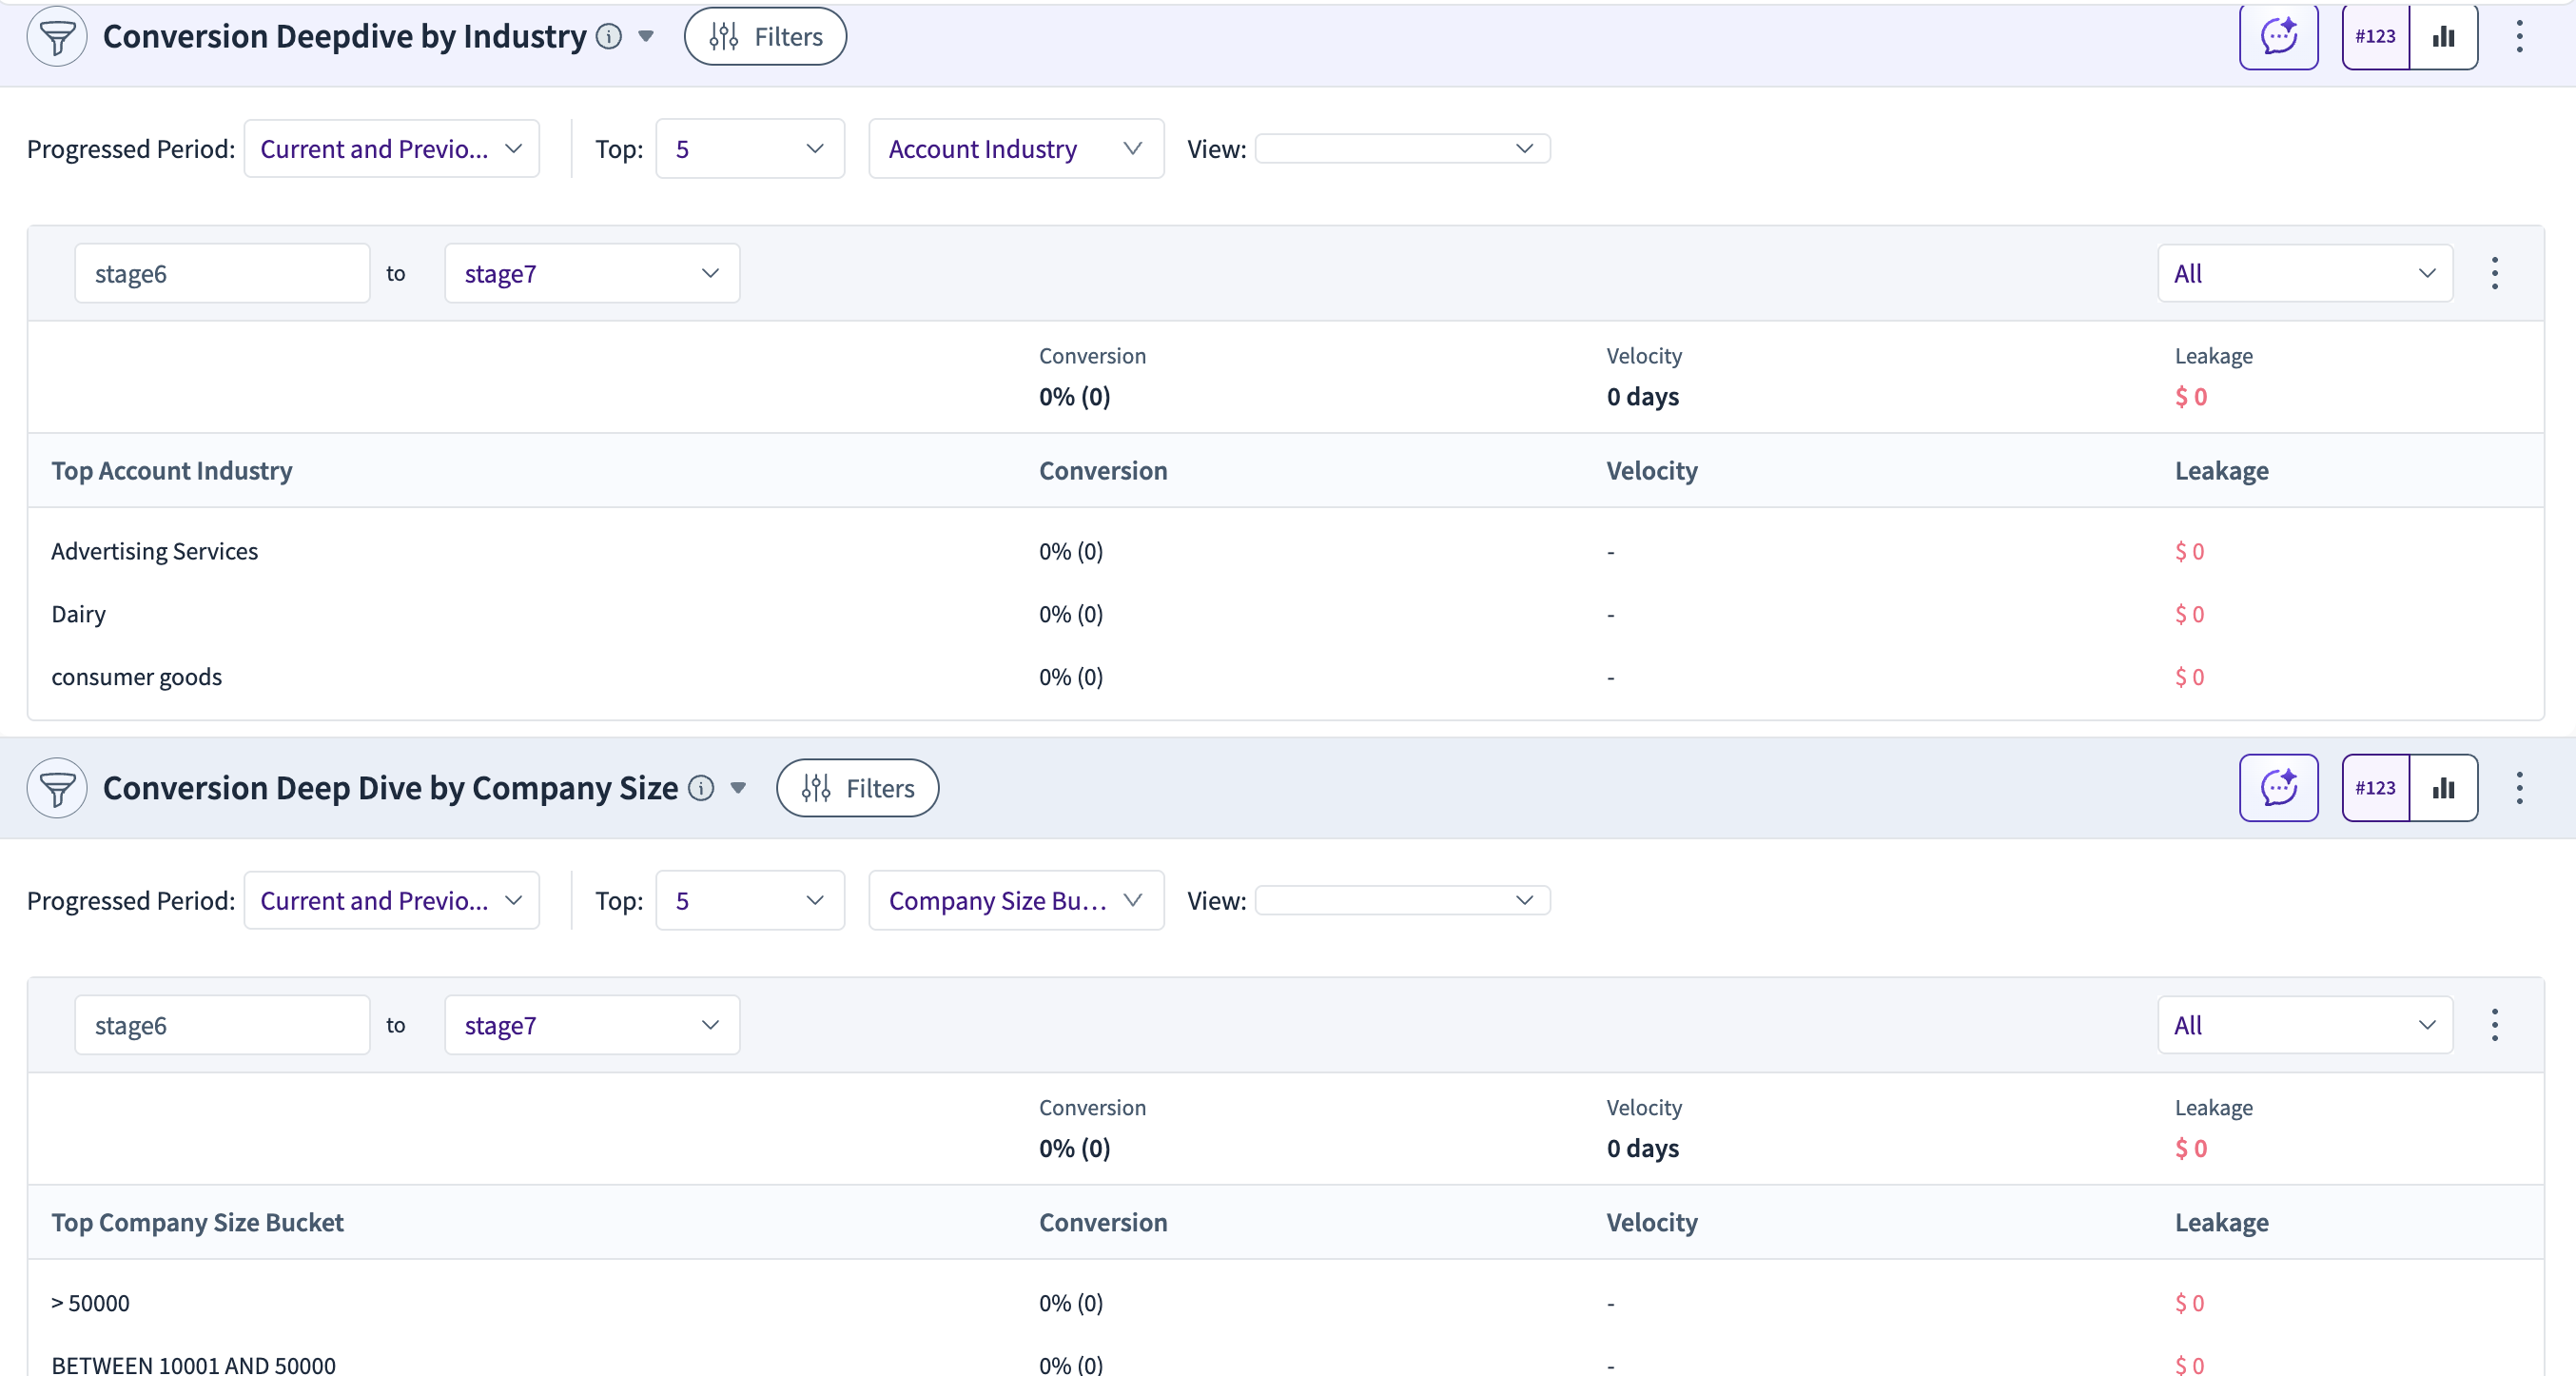
Task: Open stage7 dropdown in Company Size panel
Action: click(591, 1025)
